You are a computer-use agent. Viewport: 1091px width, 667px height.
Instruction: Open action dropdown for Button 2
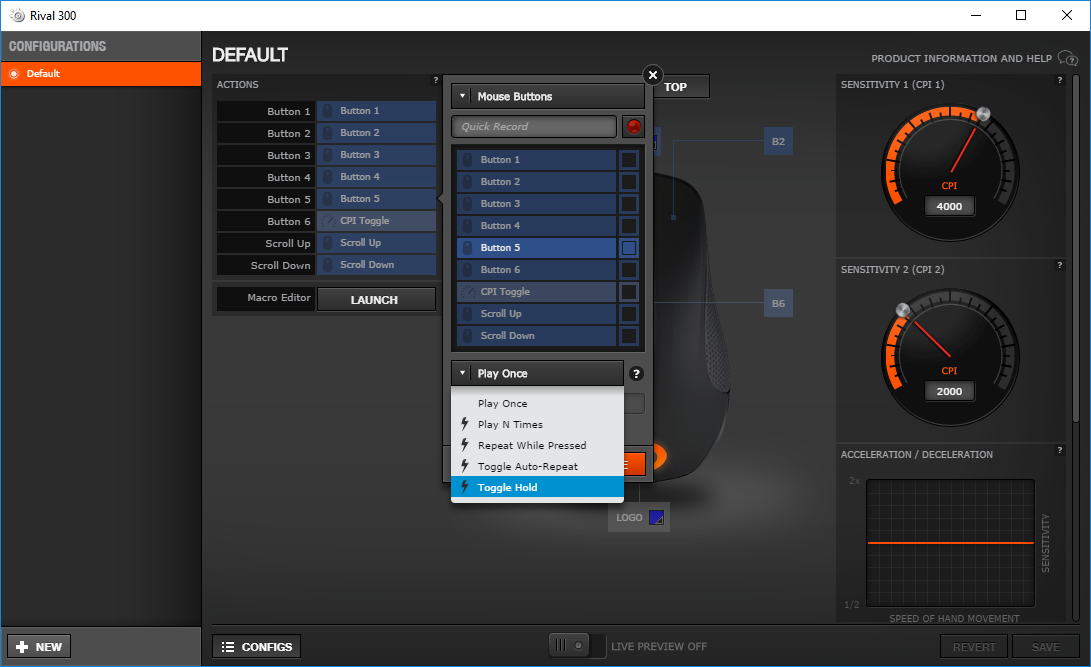coord(376,133)
